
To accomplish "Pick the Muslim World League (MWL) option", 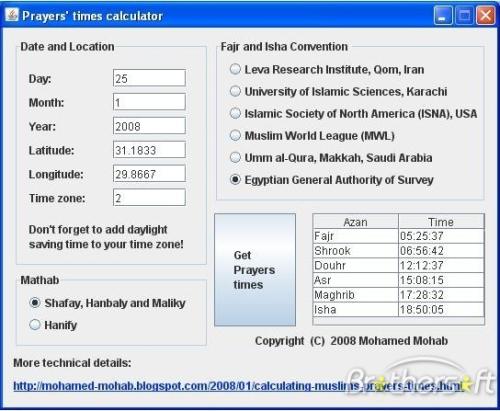I will click(x=312, y=136).
